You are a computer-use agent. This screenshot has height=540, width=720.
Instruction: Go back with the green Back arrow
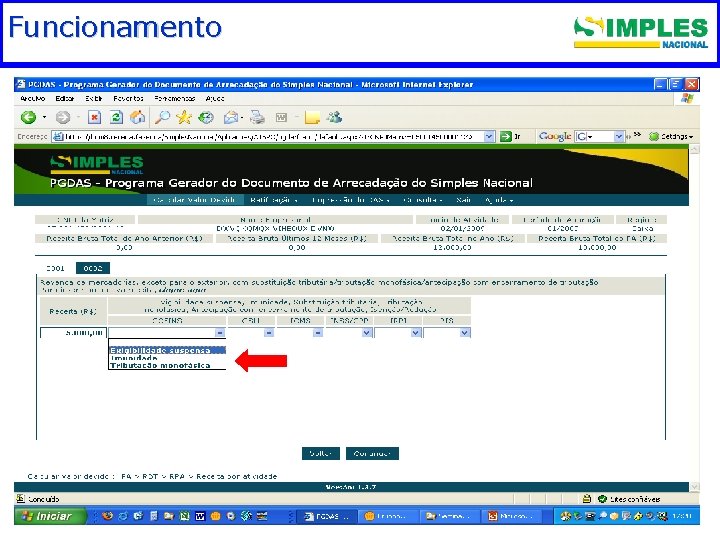(28, 118)
